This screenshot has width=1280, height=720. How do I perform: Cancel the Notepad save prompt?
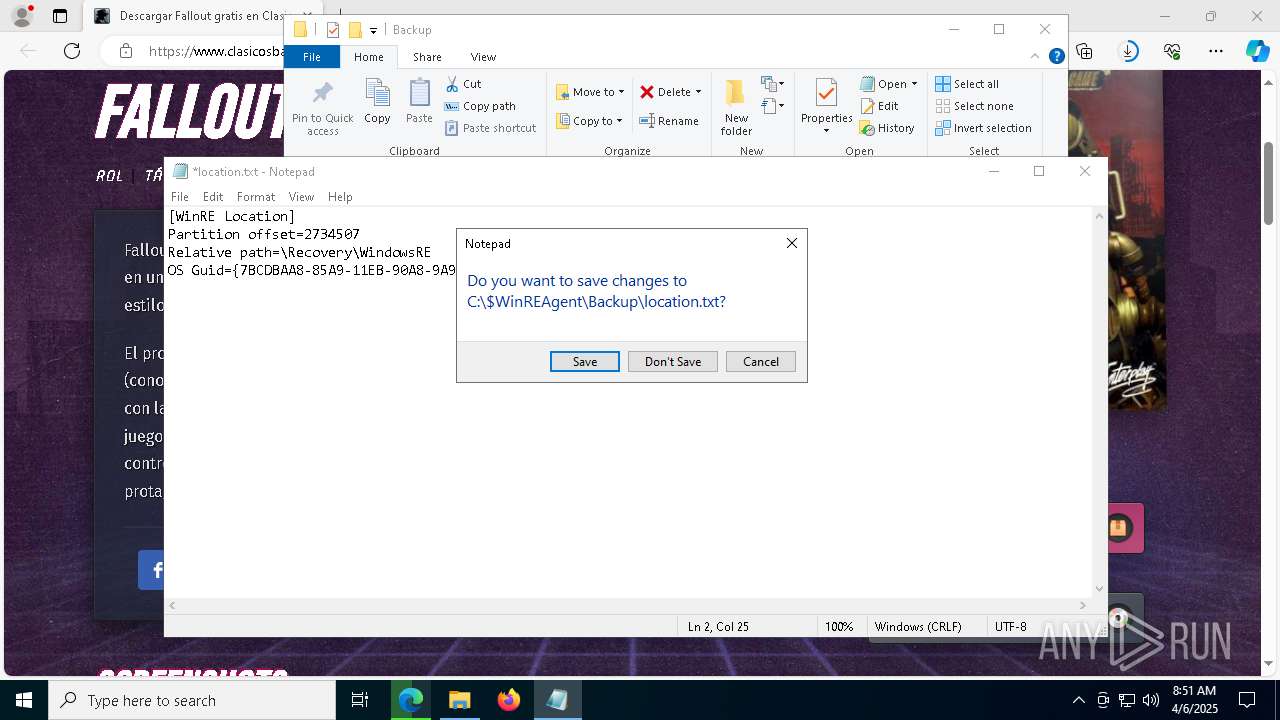tap(761, 362)
